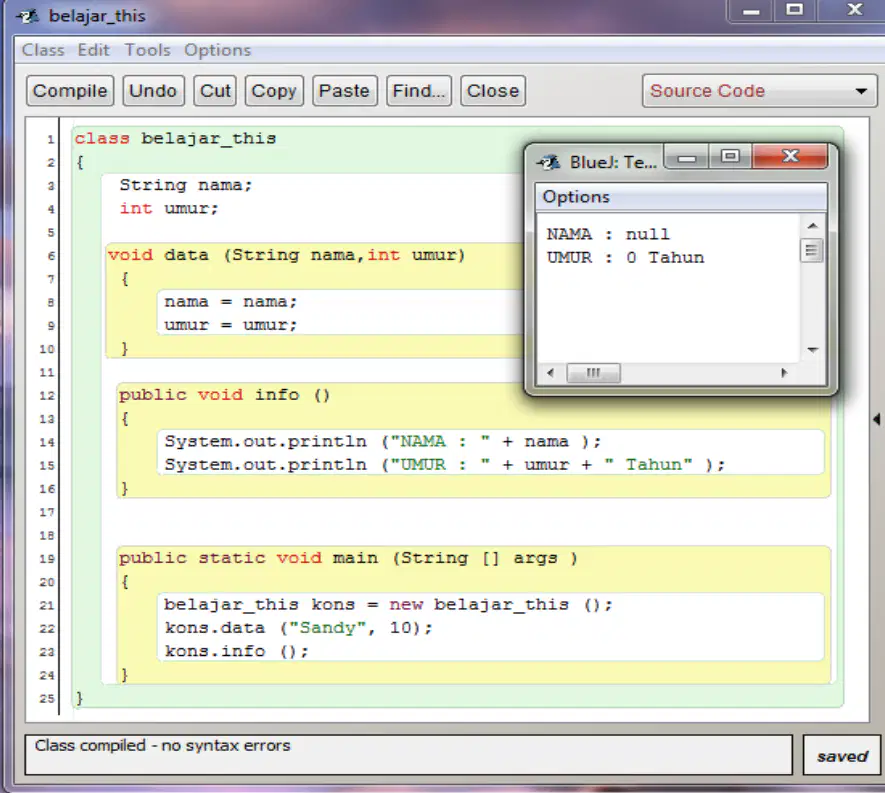885x793 pixels.
Task: Close the belajar_this editor window
Action: (855, 10)
